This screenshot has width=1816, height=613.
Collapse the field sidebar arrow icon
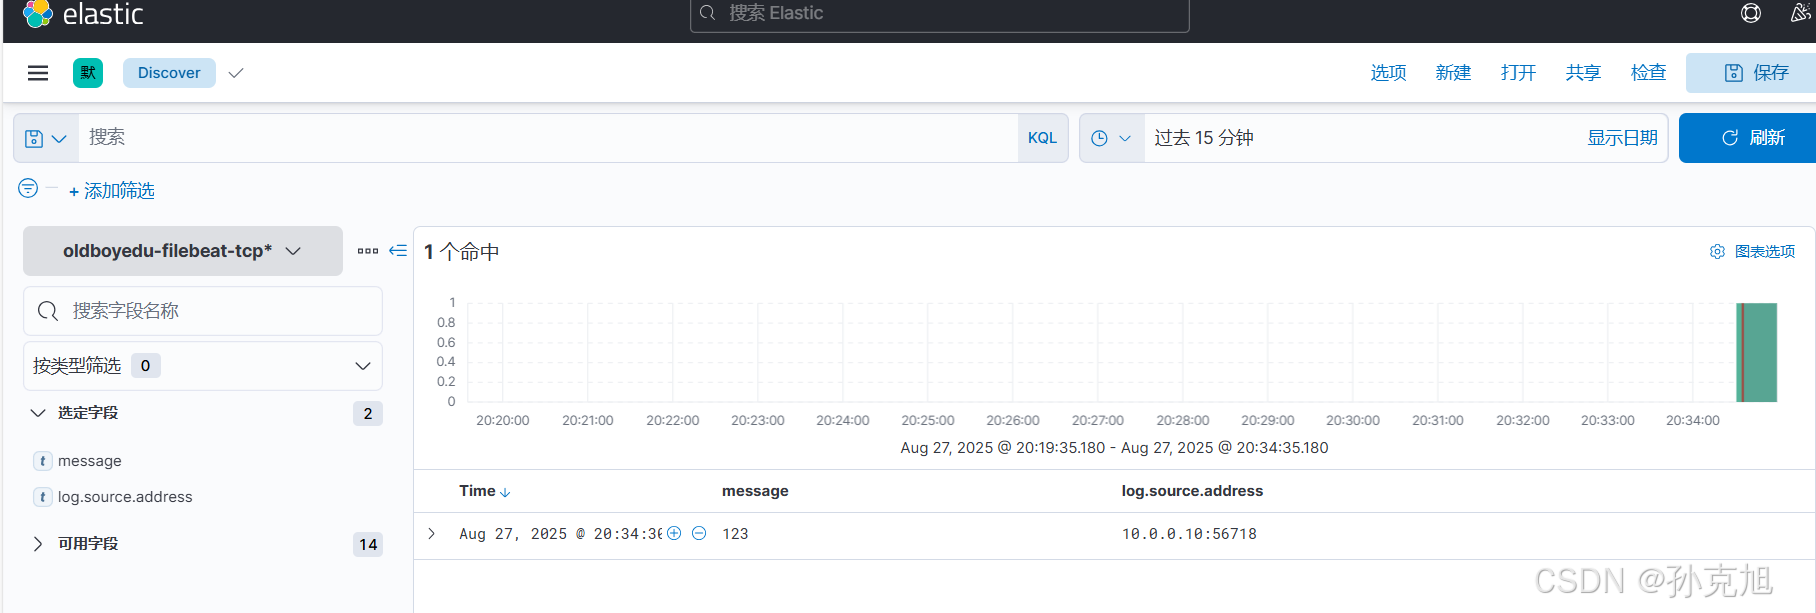click(x=398, y=251)
